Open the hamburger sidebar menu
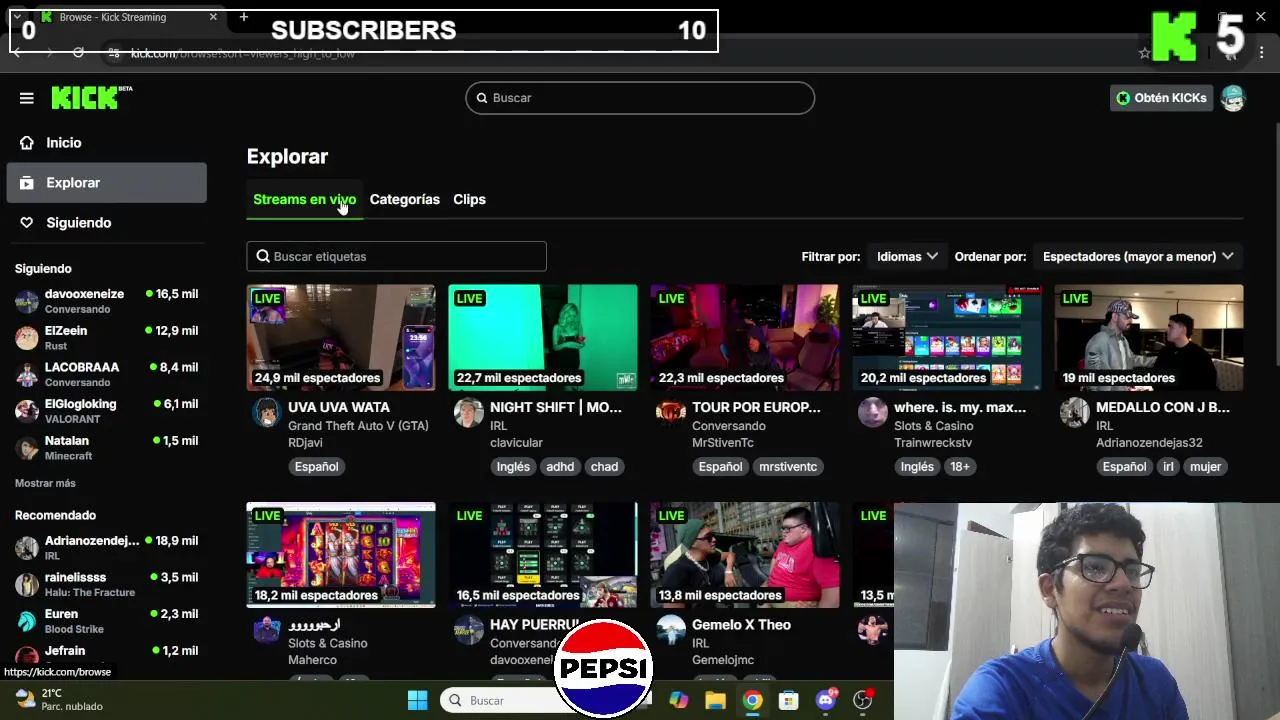This screenshot has width=1280, height=720. click(x=27, y=98)
